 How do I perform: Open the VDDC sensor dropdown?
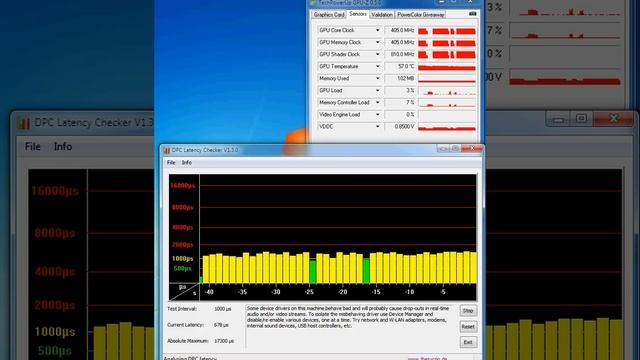pyautogui.click(x=377, y=127)
